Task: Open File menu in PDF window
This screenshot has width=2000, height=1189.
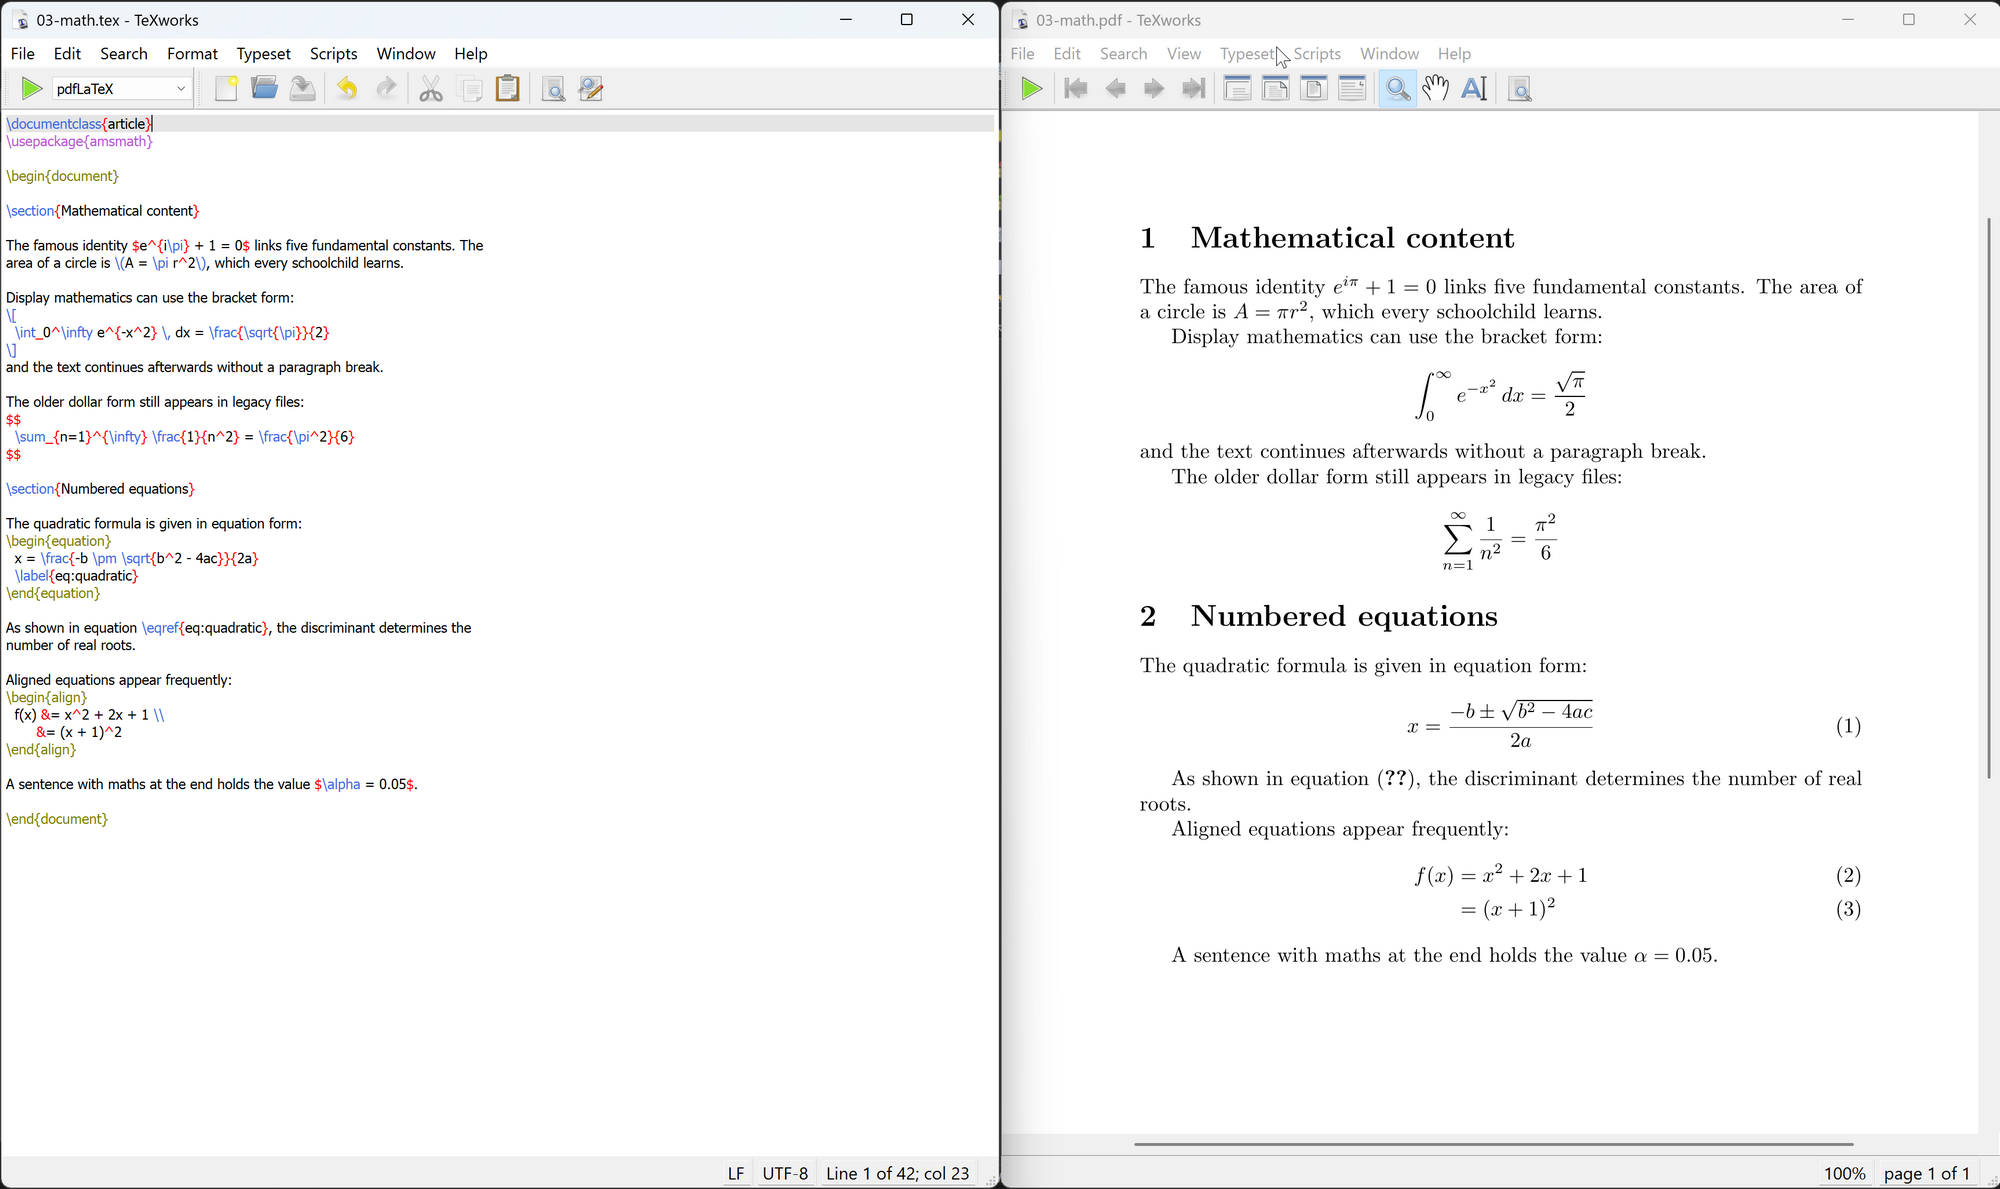Action: tap(1023, 54)
